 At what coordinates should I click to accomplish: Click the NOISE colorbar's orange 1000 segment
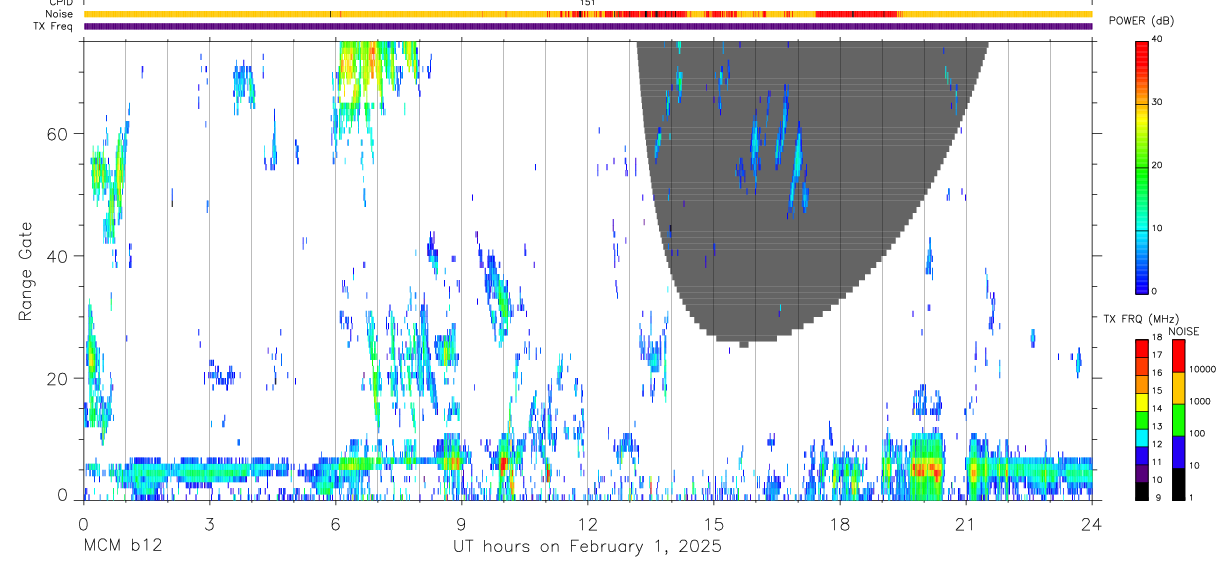(1178, 387)
